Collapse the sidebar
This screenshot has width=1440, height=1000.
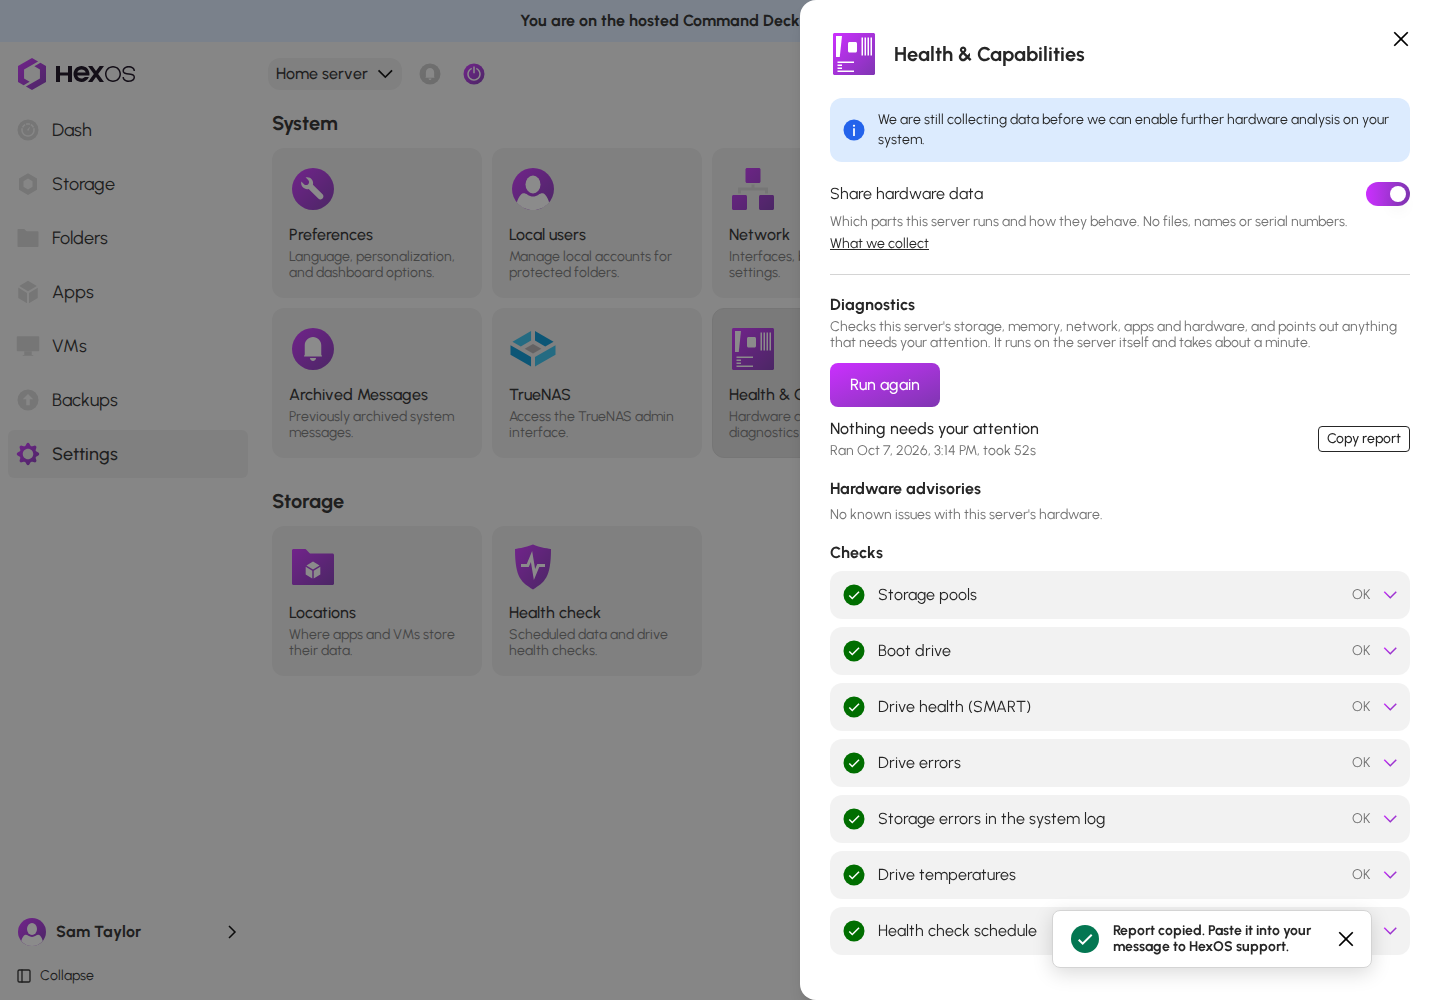tap(56, 976)
